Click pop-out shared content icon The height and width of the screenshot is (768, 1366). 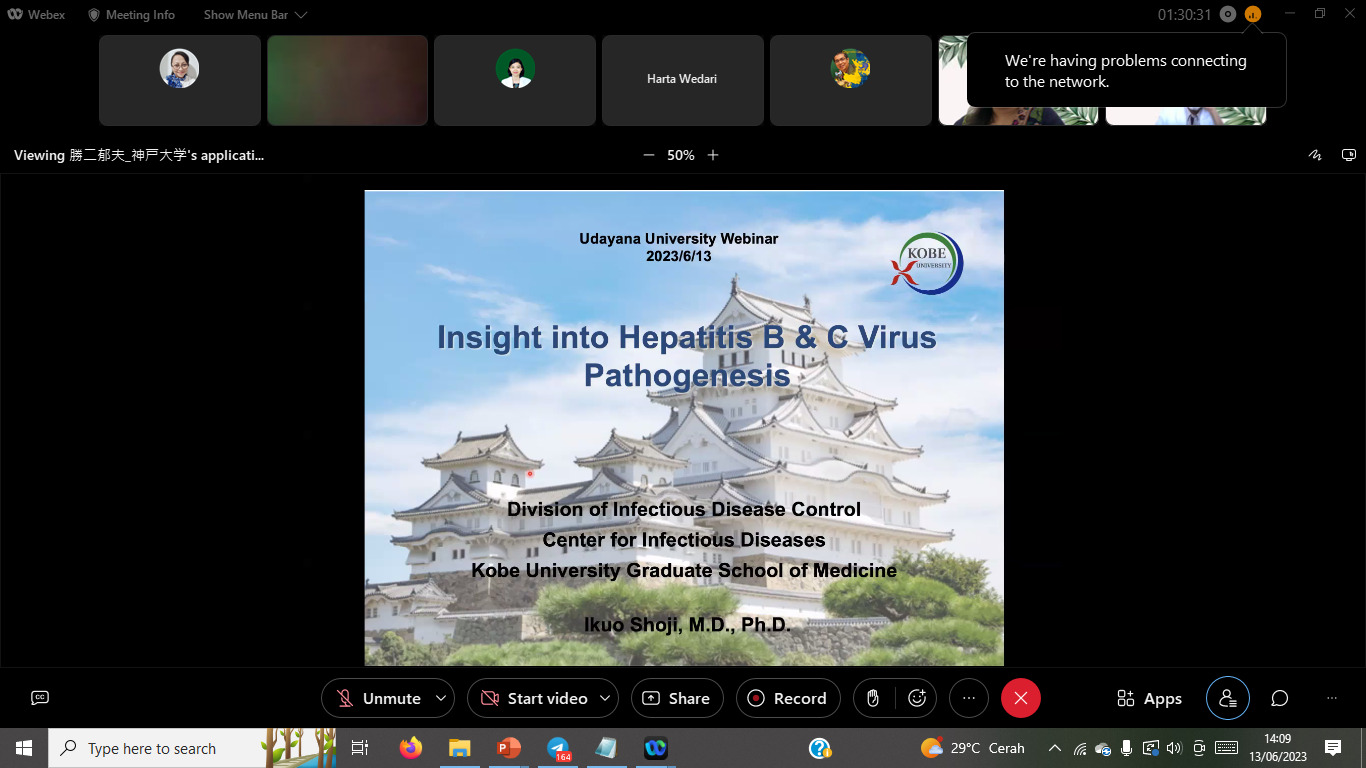click(1349, 155)
